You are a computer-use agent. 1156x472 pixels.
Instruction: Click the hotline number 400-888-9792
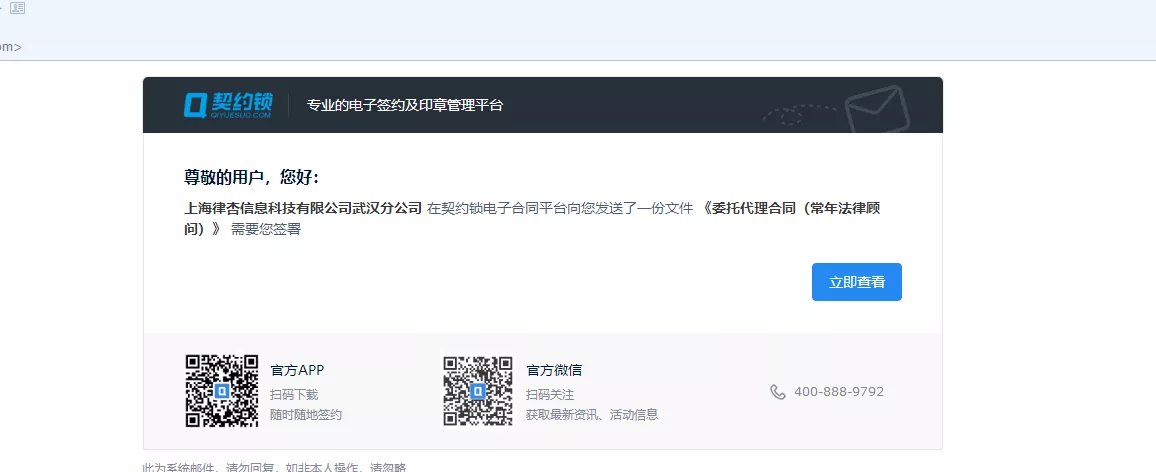click(838, 392)
